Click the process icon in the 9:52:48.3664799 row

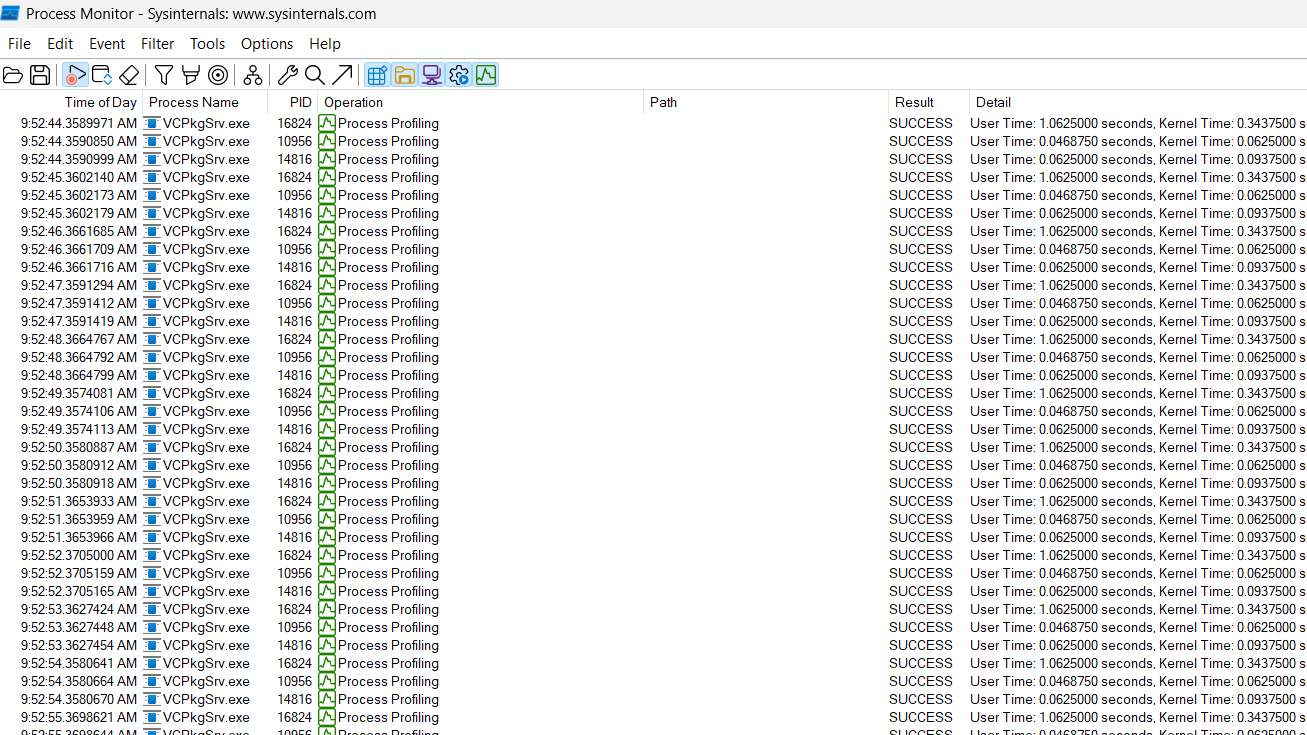coord(152,375)
